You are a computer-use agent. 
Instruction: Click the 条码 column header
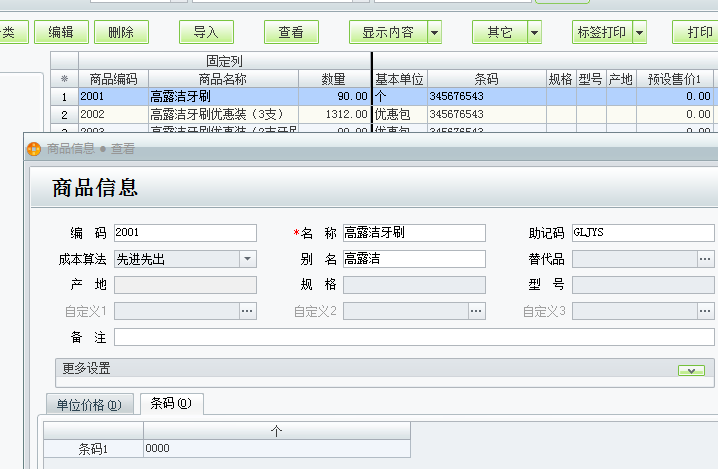click(x=486, y=79)
